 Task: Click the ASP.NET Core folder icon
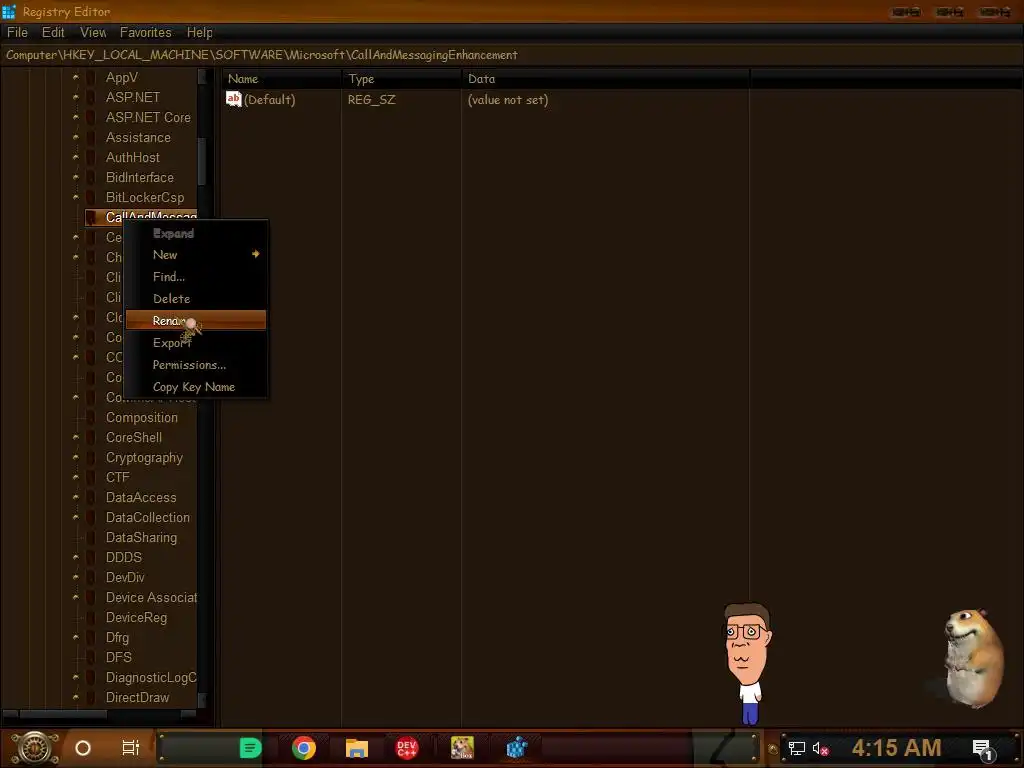pos(92,118)
